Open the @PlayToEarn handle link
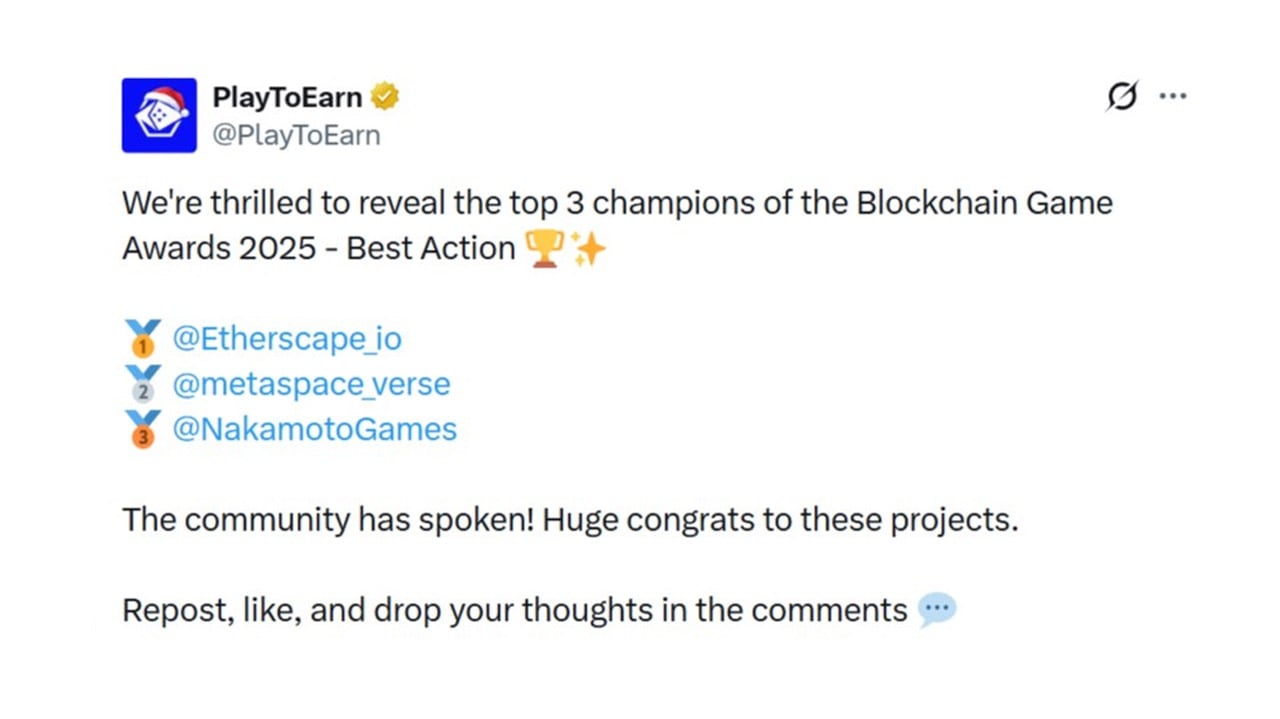This screenshot has width=1280, height=719. [296, 135]
